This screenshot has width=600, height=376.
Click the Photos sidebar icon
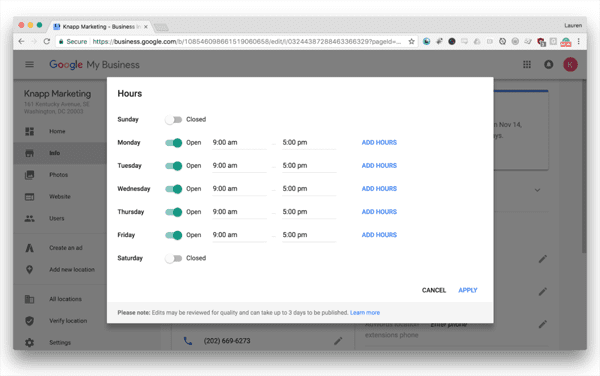(29, 175)
